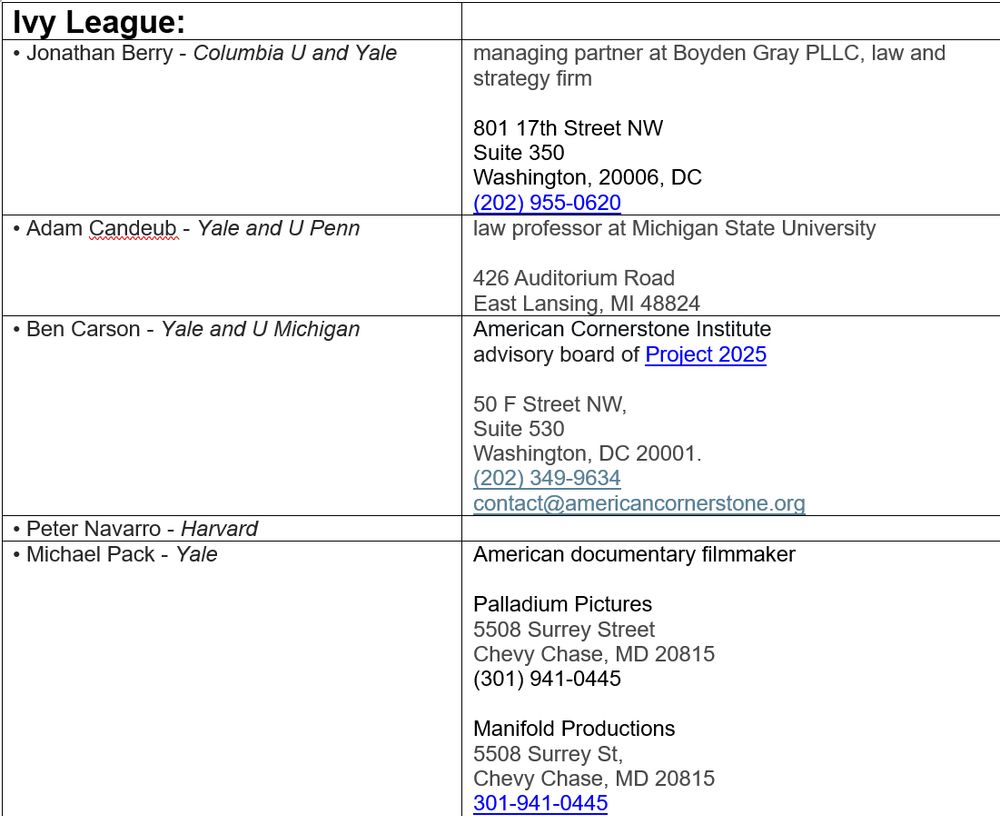Click the empty cell right of Ivy League heading

pyautogui.click(x=731, y=21)
